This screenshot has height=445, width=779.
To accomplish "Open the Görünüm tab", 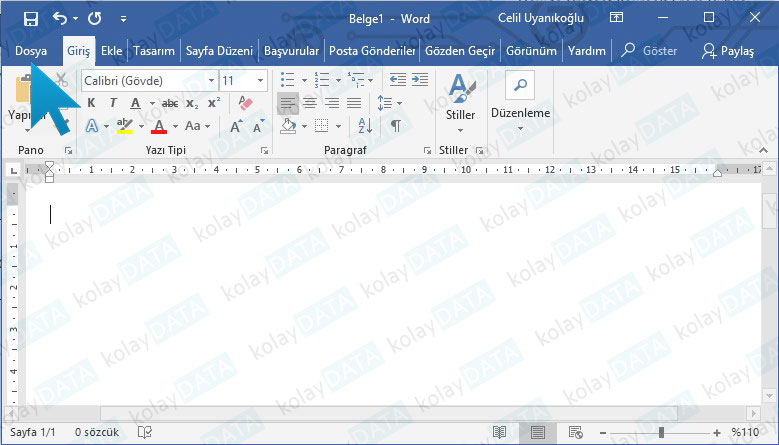I will (x=531, y=51).
